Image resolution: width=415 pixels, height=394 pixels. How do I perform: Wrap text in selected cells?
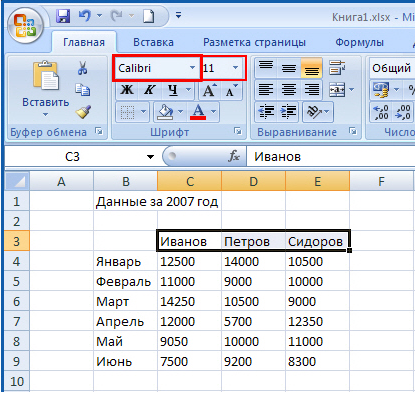pos(337,68)
